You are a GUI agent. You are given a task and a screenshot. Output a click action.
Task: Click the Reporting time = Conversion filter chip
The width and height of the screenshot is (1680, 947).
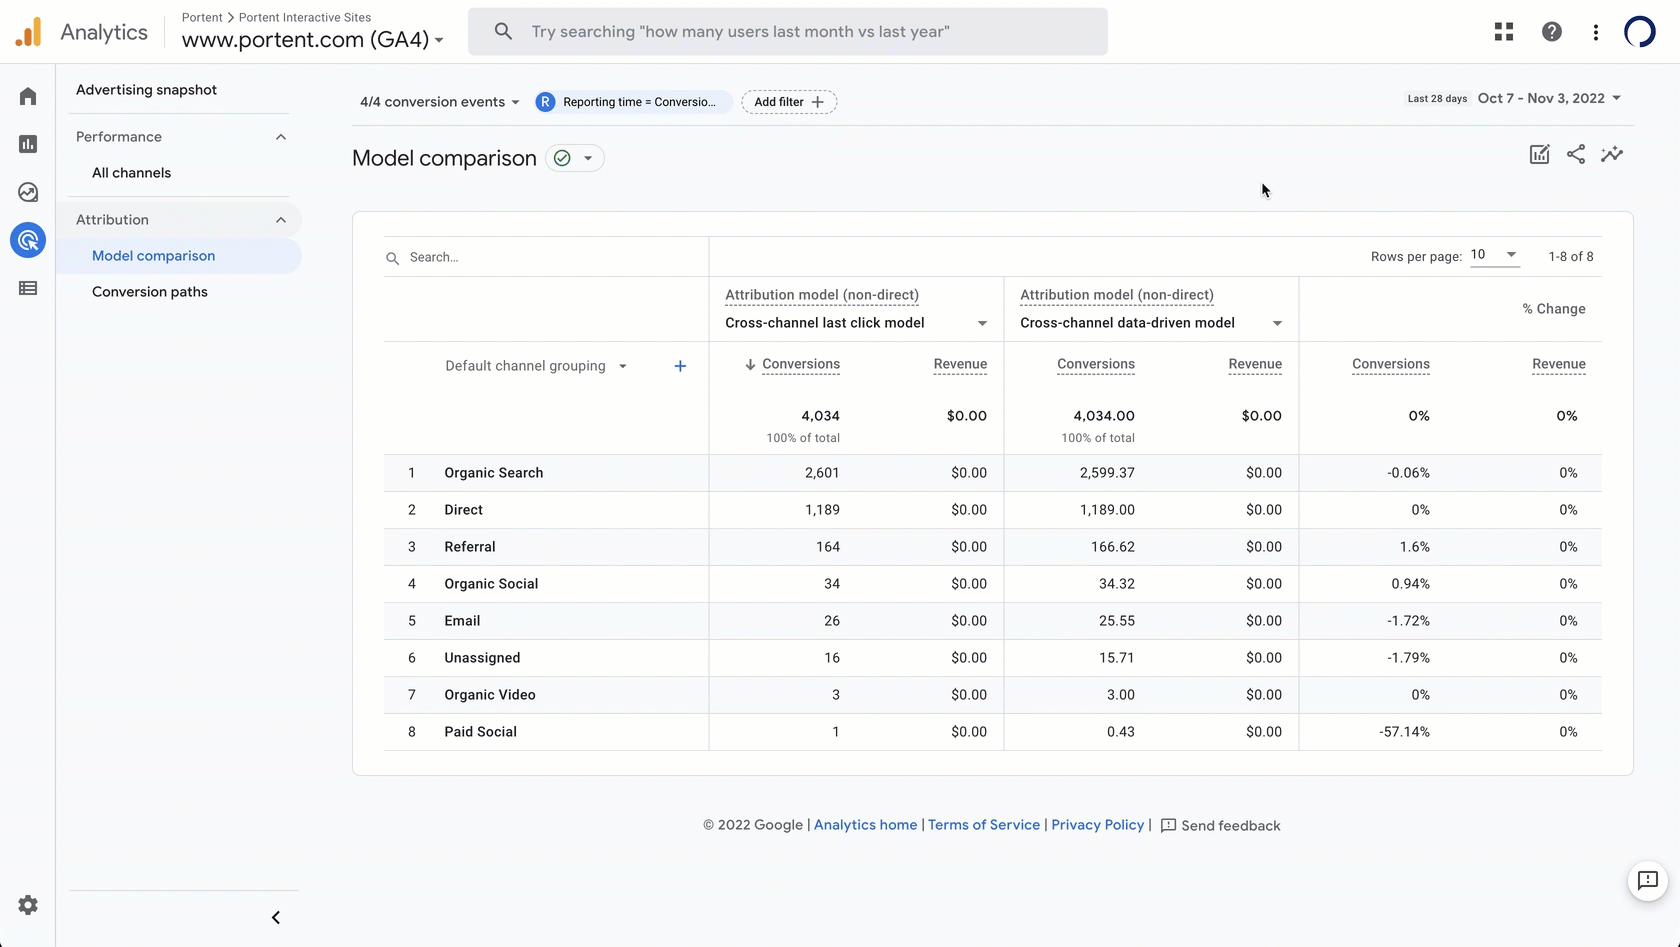click(x=633, y=102)
